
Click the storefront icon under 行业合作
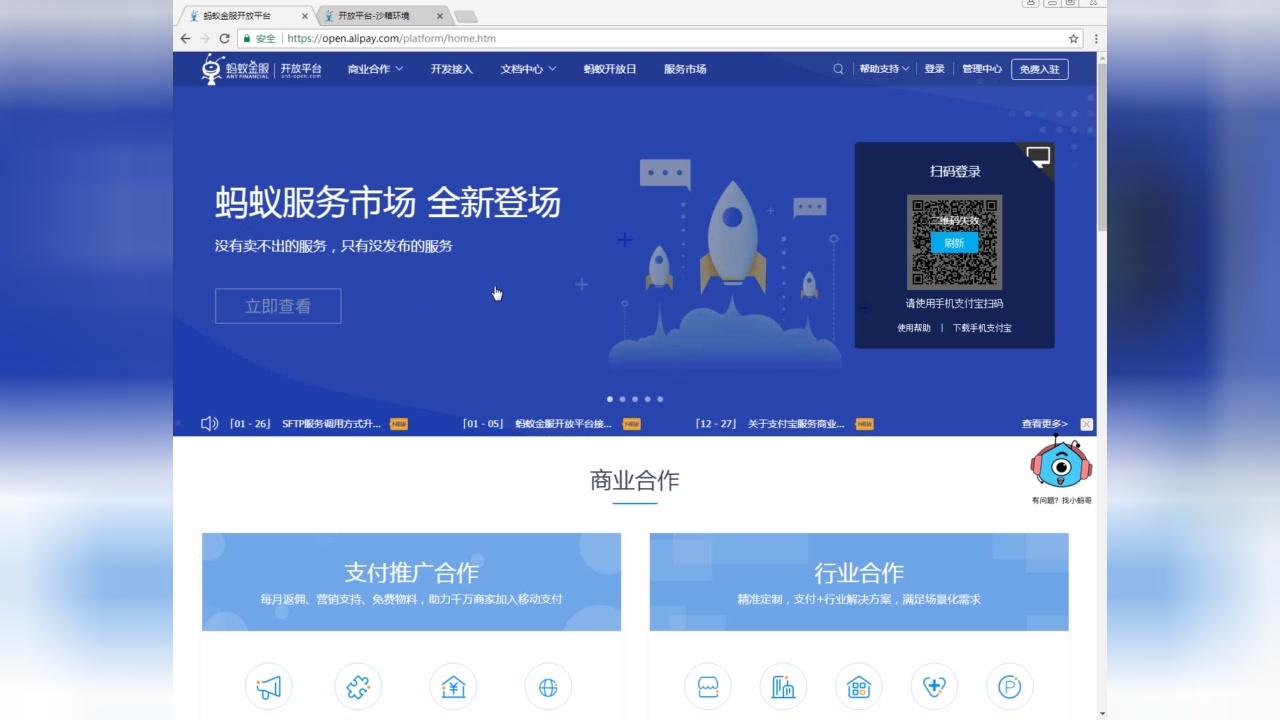point(708,687)
